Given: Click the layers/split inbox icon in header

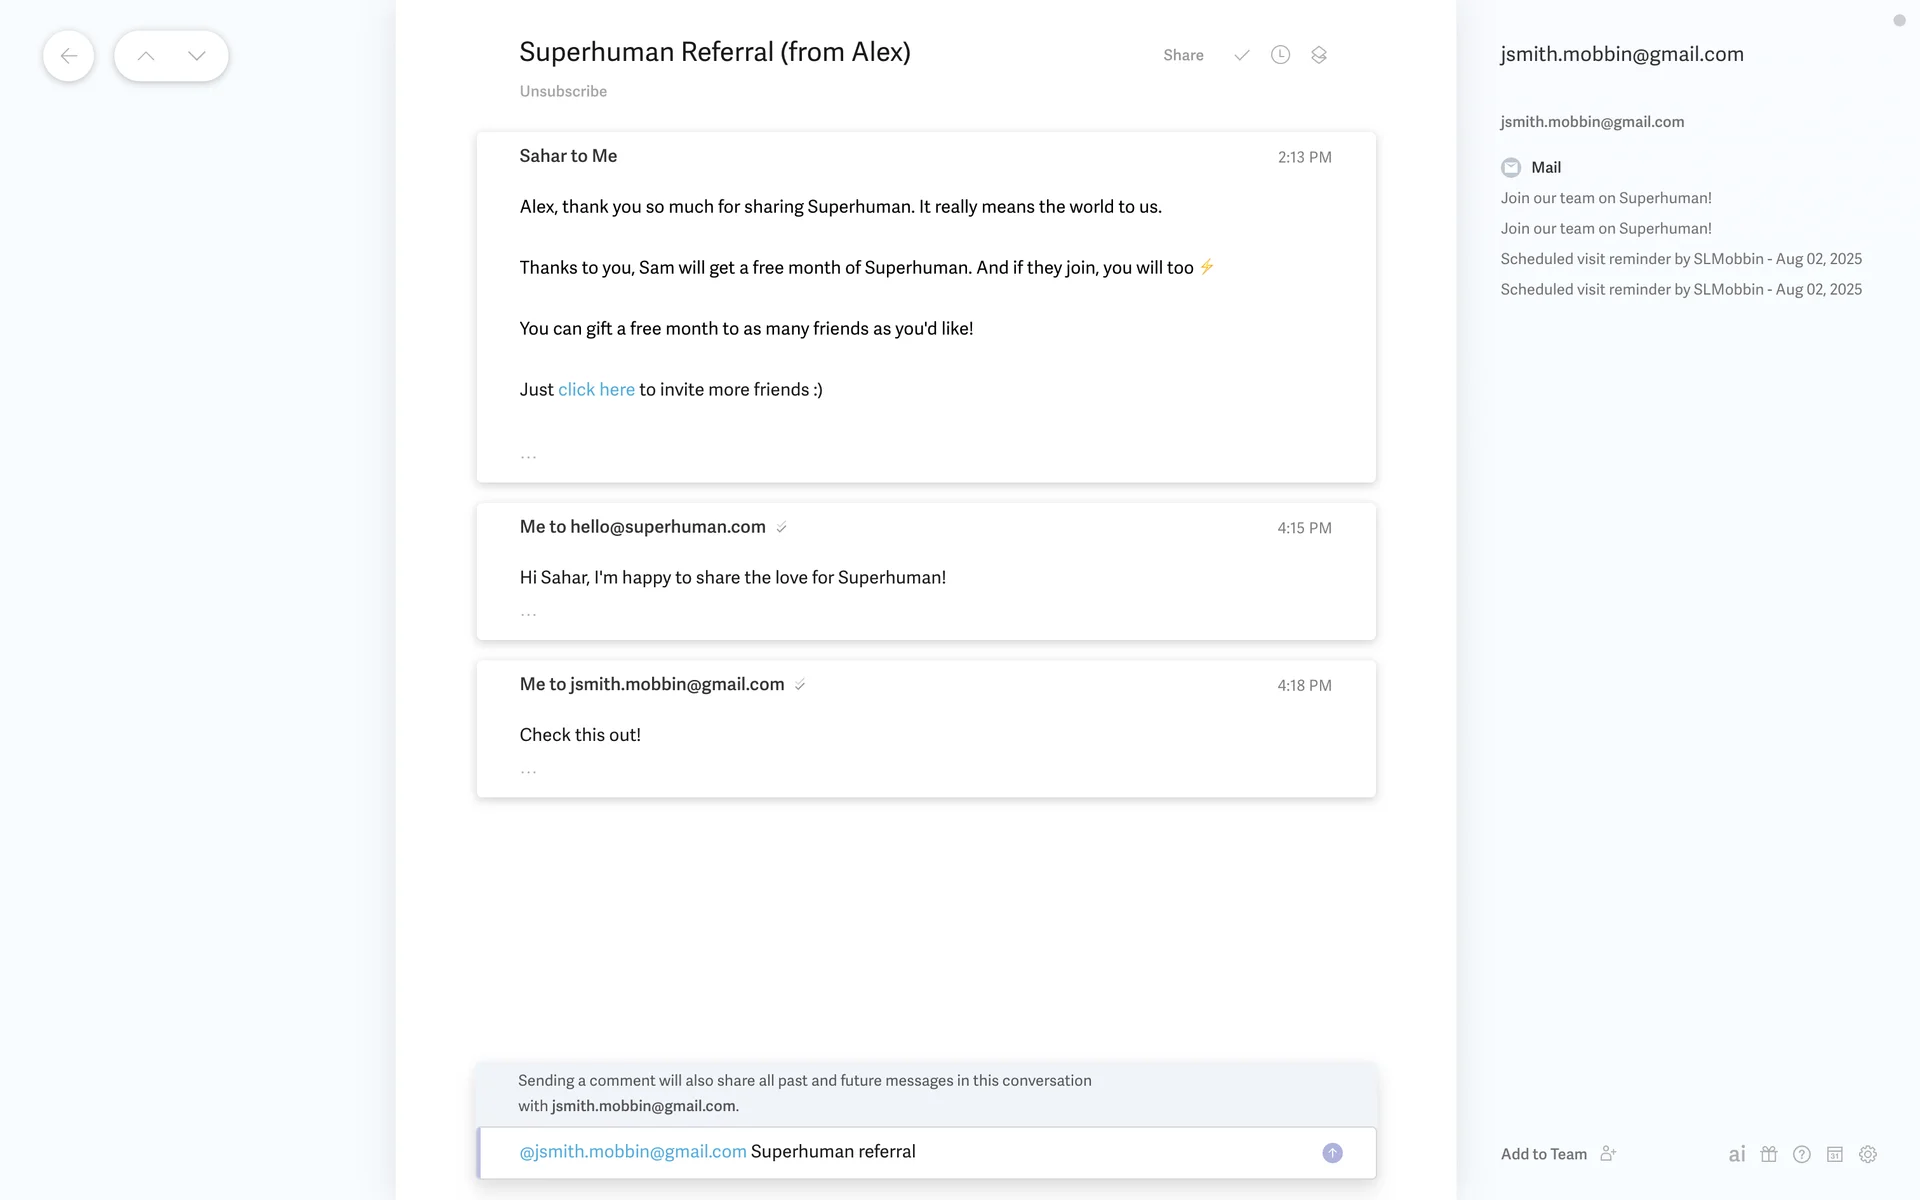Looking at the screenshot, I should click(1319, 55).
